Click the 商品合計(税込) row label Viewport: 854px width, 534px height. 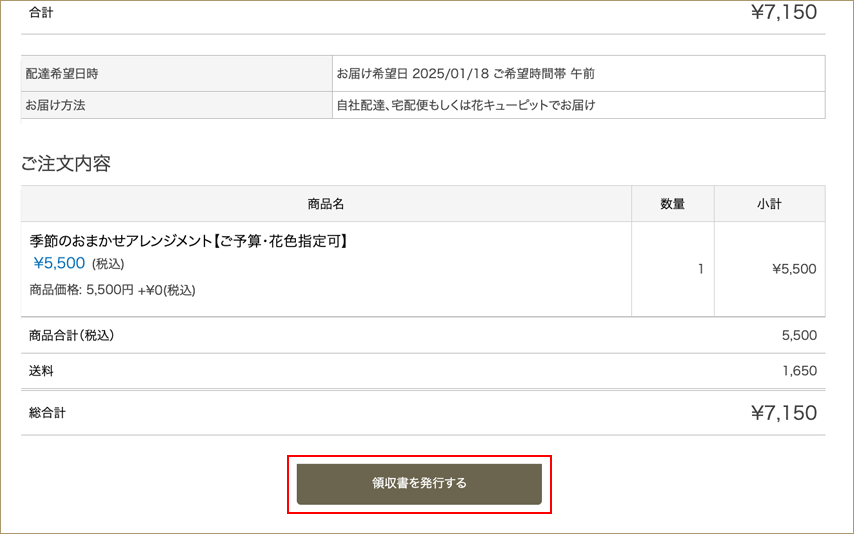tap(71, 335)
